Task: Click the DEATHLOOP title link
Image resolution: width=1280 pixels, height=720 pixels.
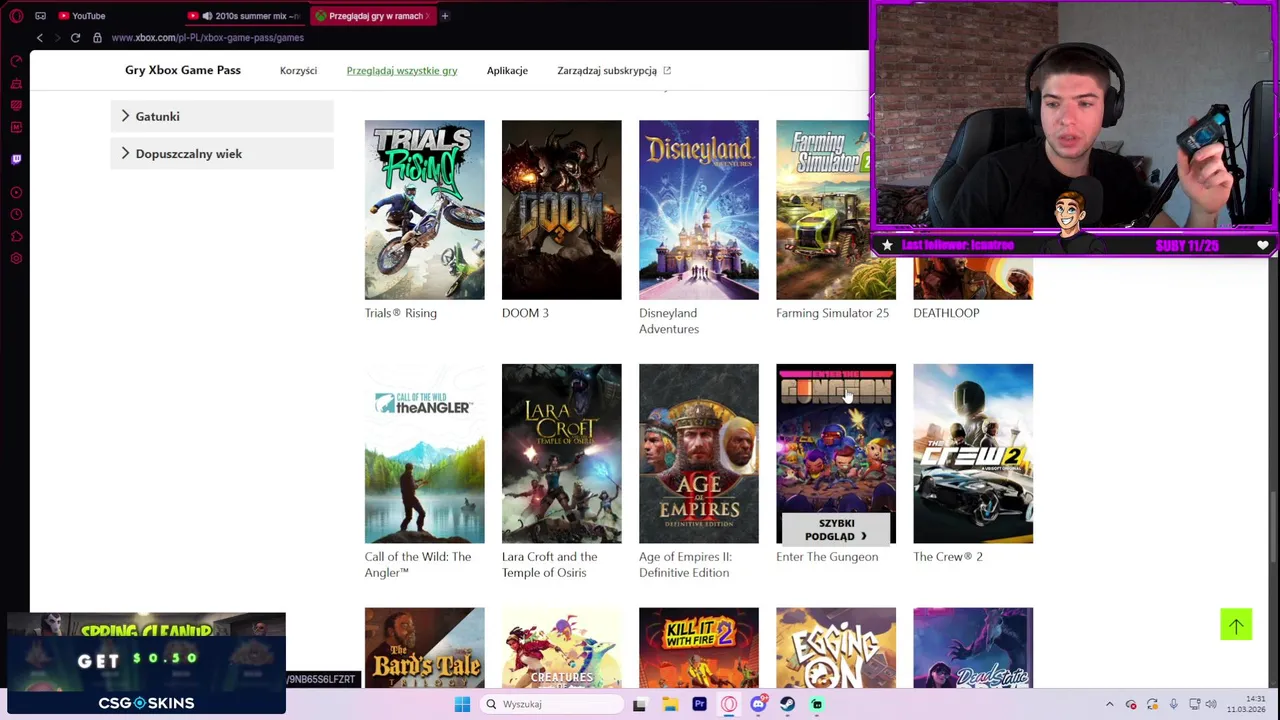Action: pos(946,313)
